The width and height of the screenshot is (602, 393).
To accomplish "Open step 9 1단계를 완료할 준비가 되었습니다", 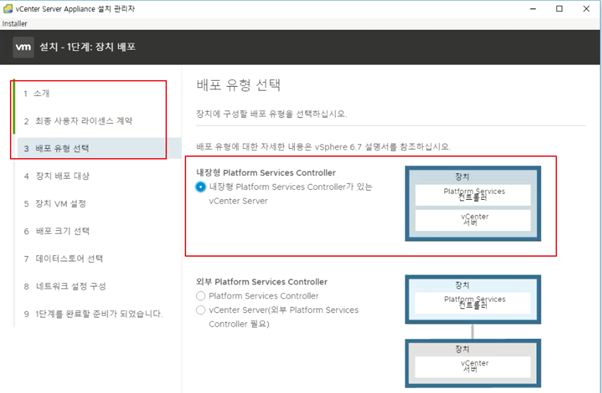I will 93,314.
